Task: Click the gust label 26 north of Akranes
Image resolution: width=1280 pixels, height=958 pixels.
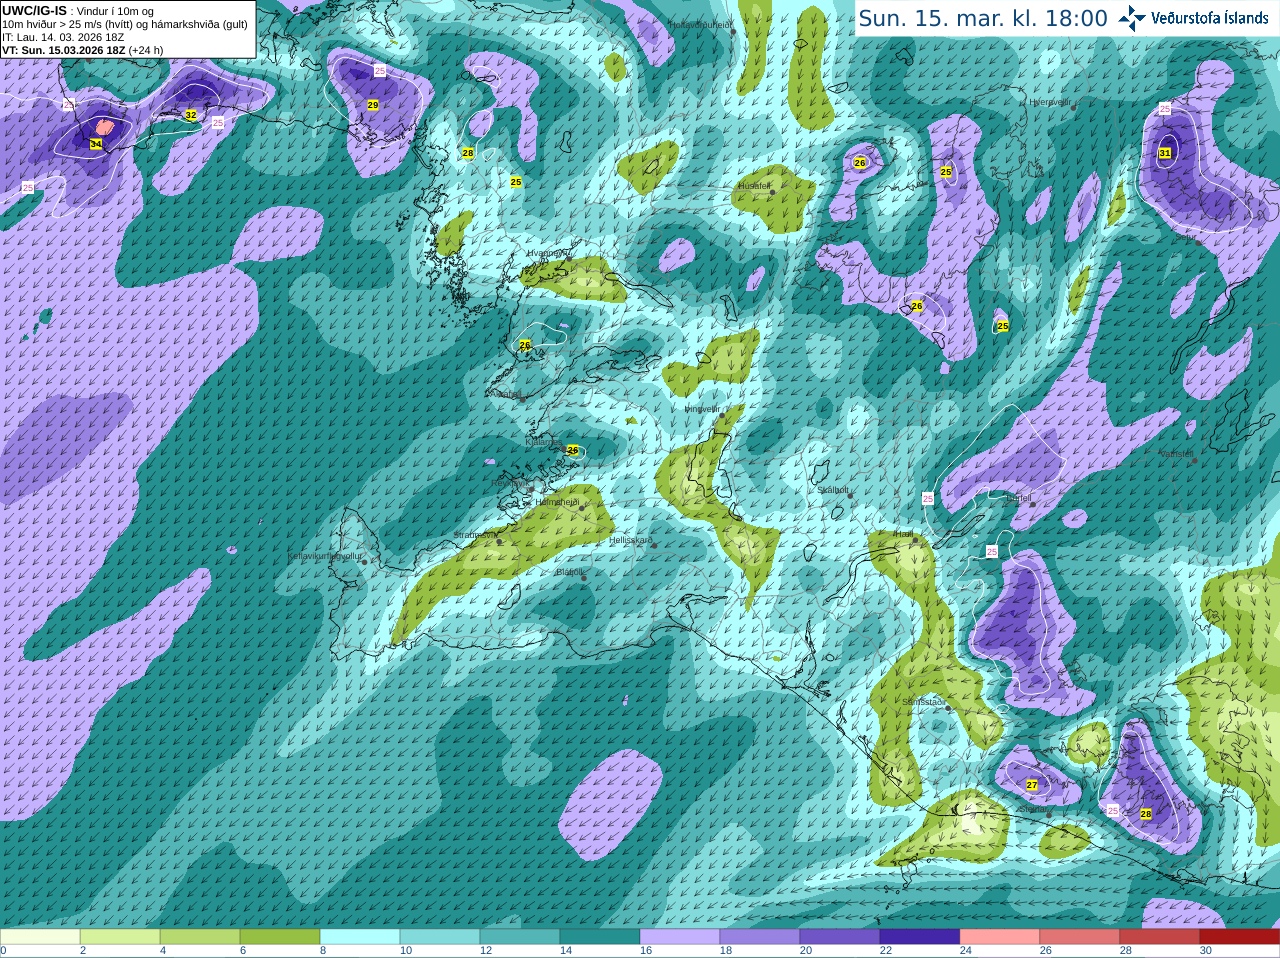Action: click(x=525, y=345)
